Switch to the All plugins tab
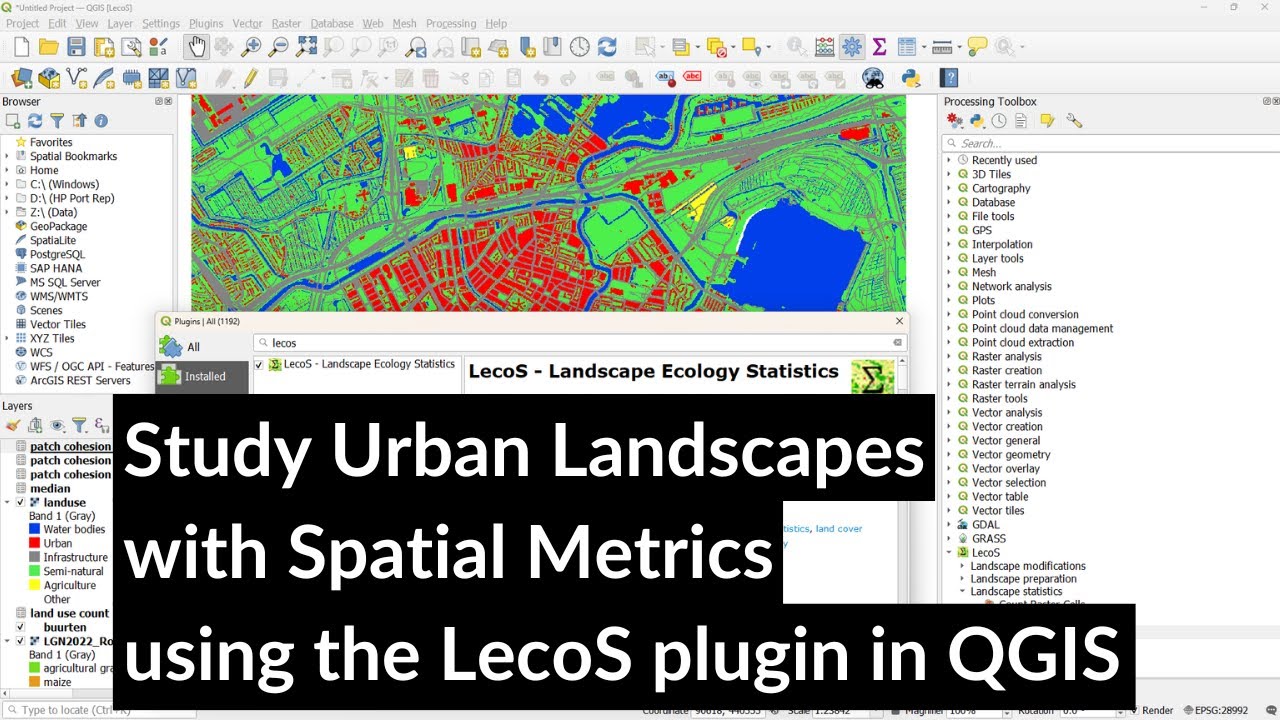This screenshot has height=720, width=1280. [x=202, y=347]
